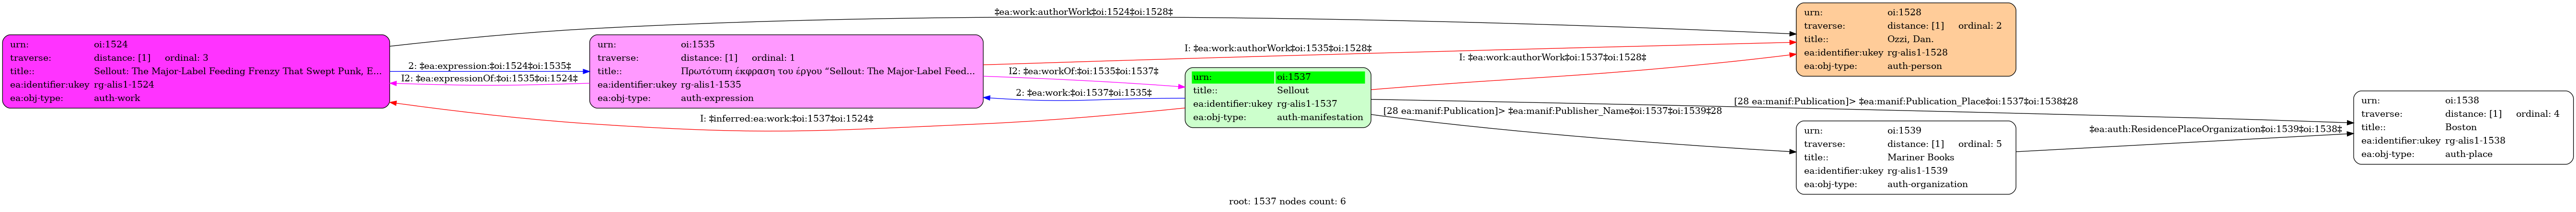Click 'ordinal: 2' in node 1528
The height and width of the screenshot is (212, 2576).
pyautogui.click(x=1980, y=25)
